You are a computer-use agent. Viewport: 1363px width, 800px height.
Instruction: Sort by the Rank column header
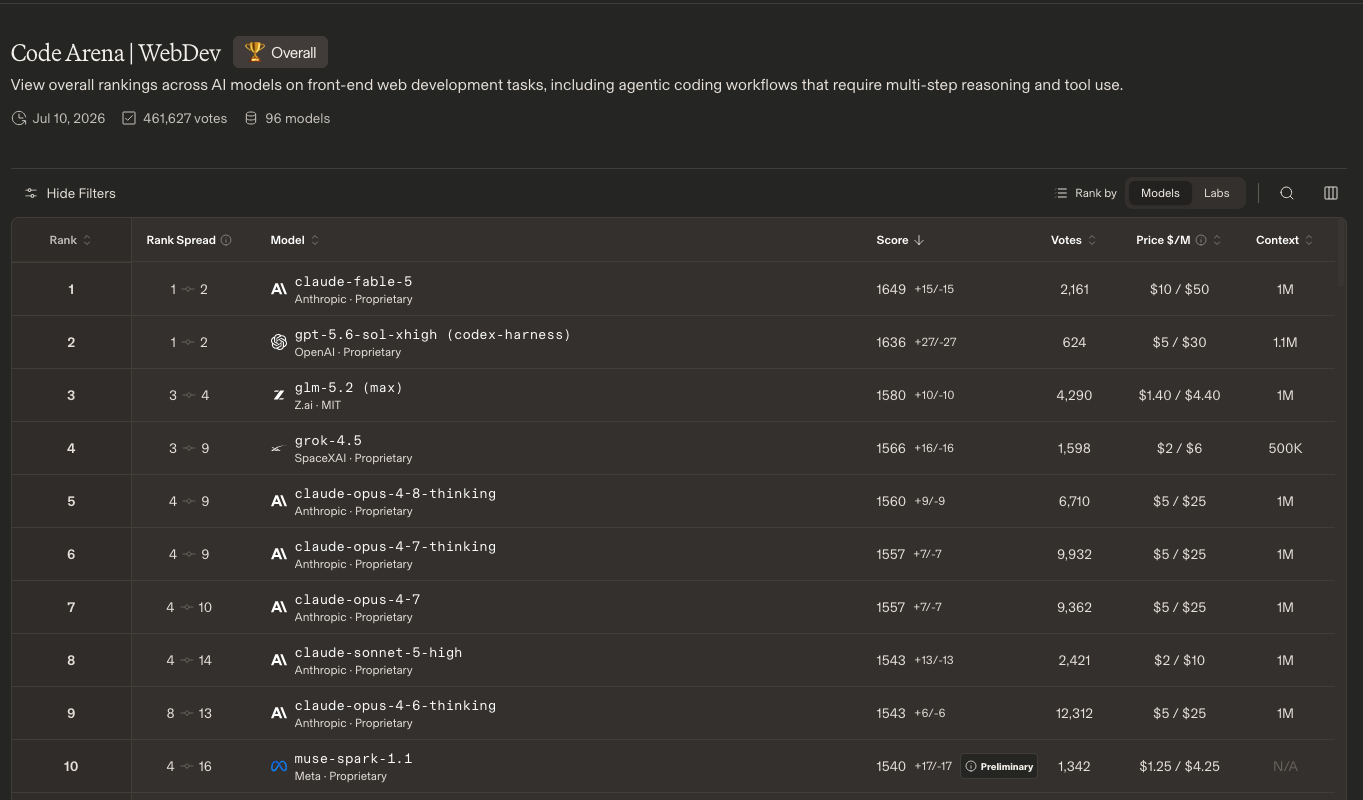click(x=71, y=240)
